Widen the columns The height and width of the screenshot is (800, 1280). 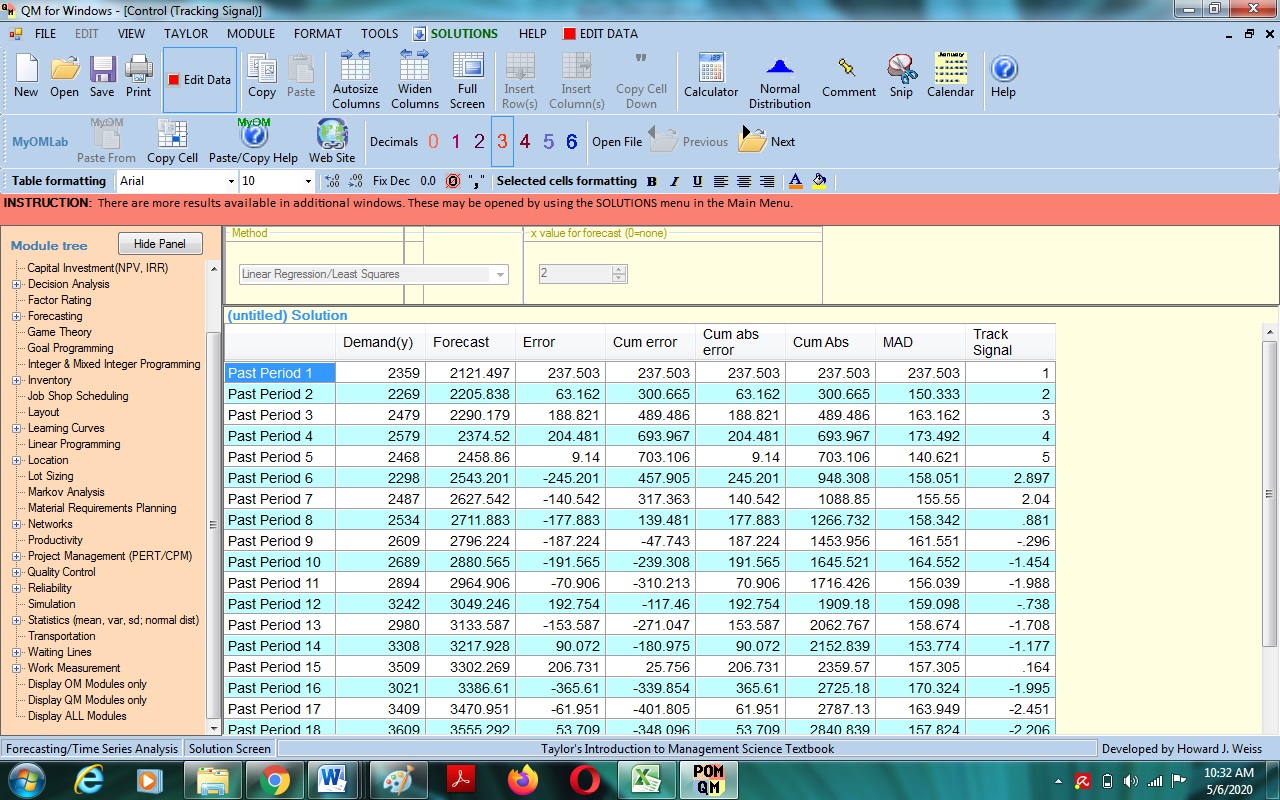pyautogui.click(x=415, y=79)
